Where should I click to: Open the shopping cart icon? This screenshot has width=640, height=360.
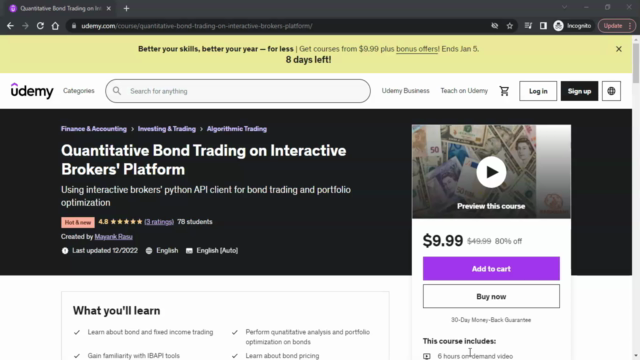(x=504, y=91)
